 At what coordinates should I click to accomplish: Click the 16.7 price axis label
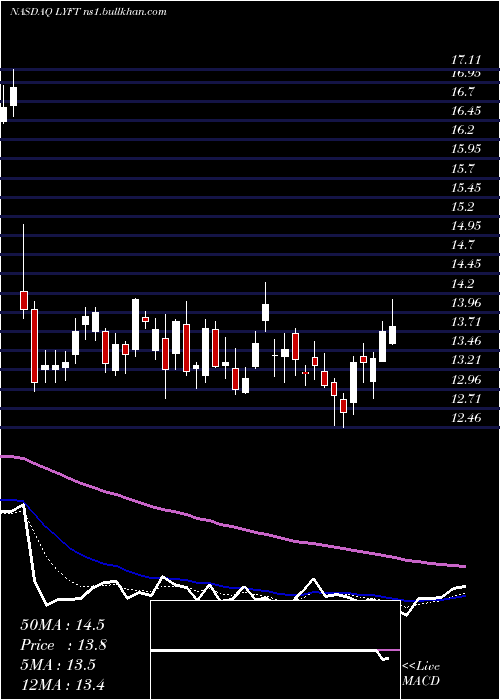click(462, 93)
